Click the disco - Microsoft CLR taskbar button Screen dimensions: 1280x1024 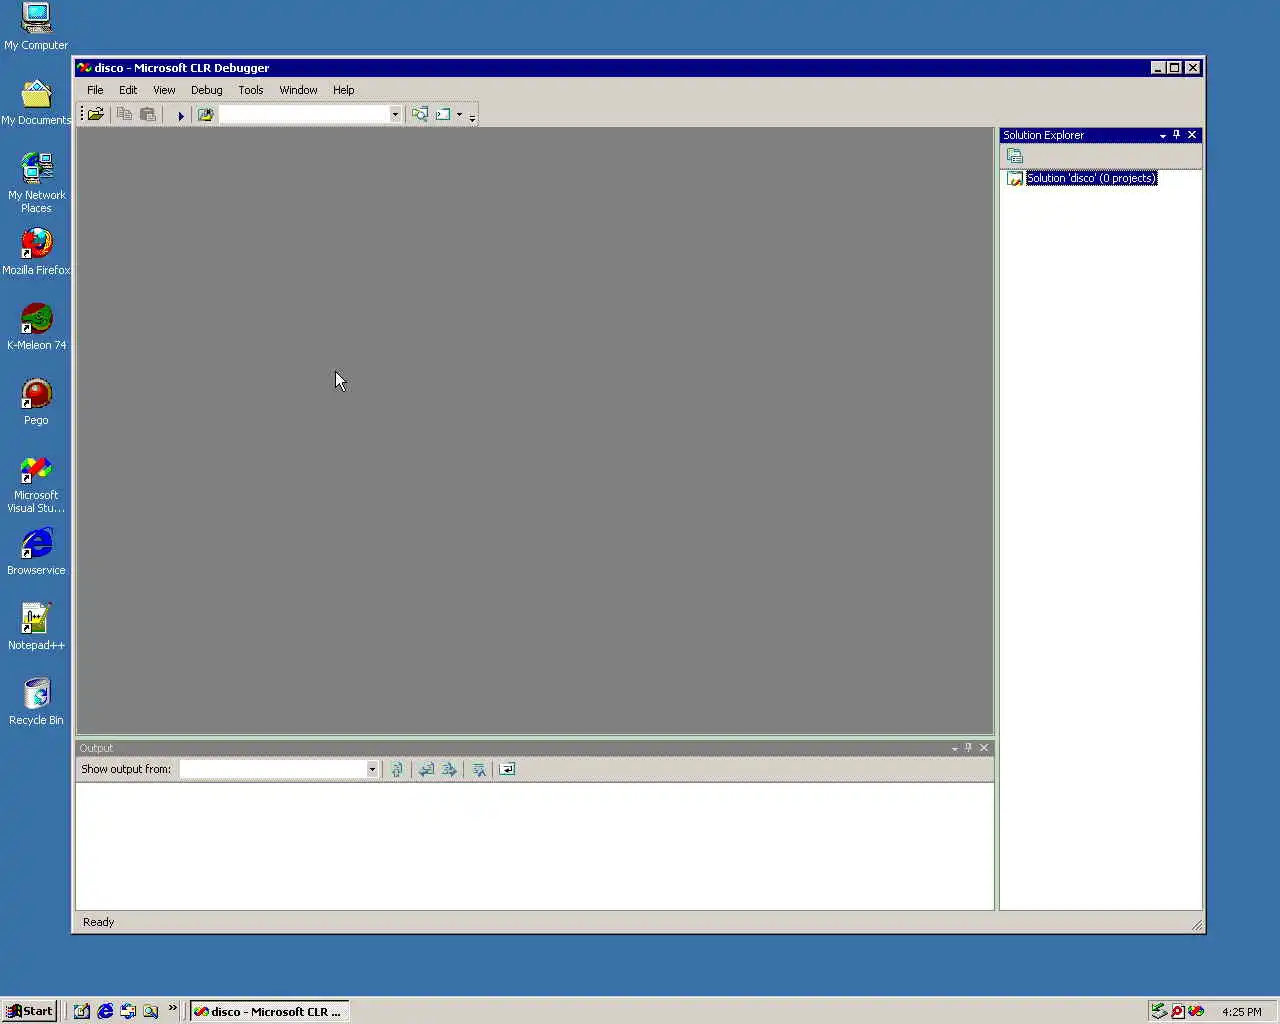269,1011
